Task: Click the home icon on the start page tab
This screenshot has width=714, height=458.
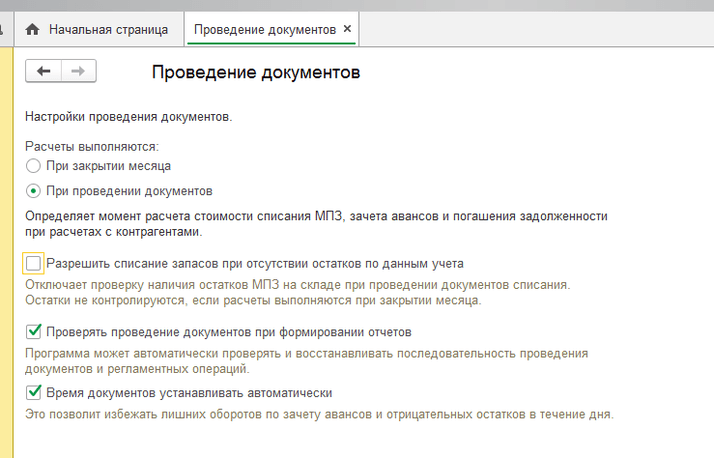Action: click(32, 30)
